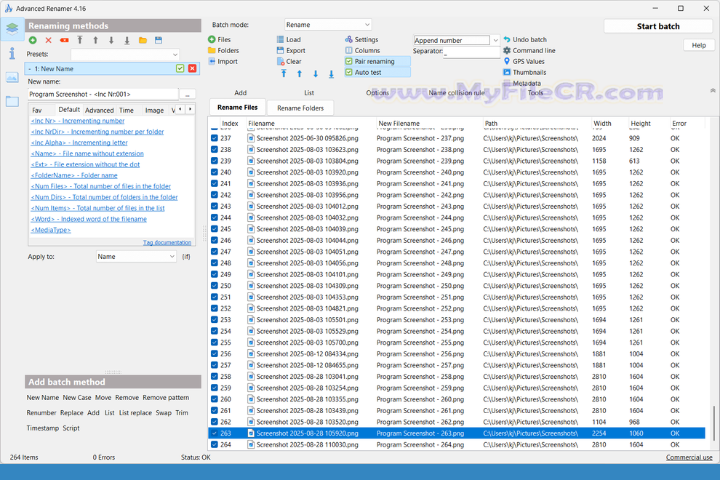Open the GPS Values tool
This screenshot has height=480, width=720.
(x=524, y=62)
